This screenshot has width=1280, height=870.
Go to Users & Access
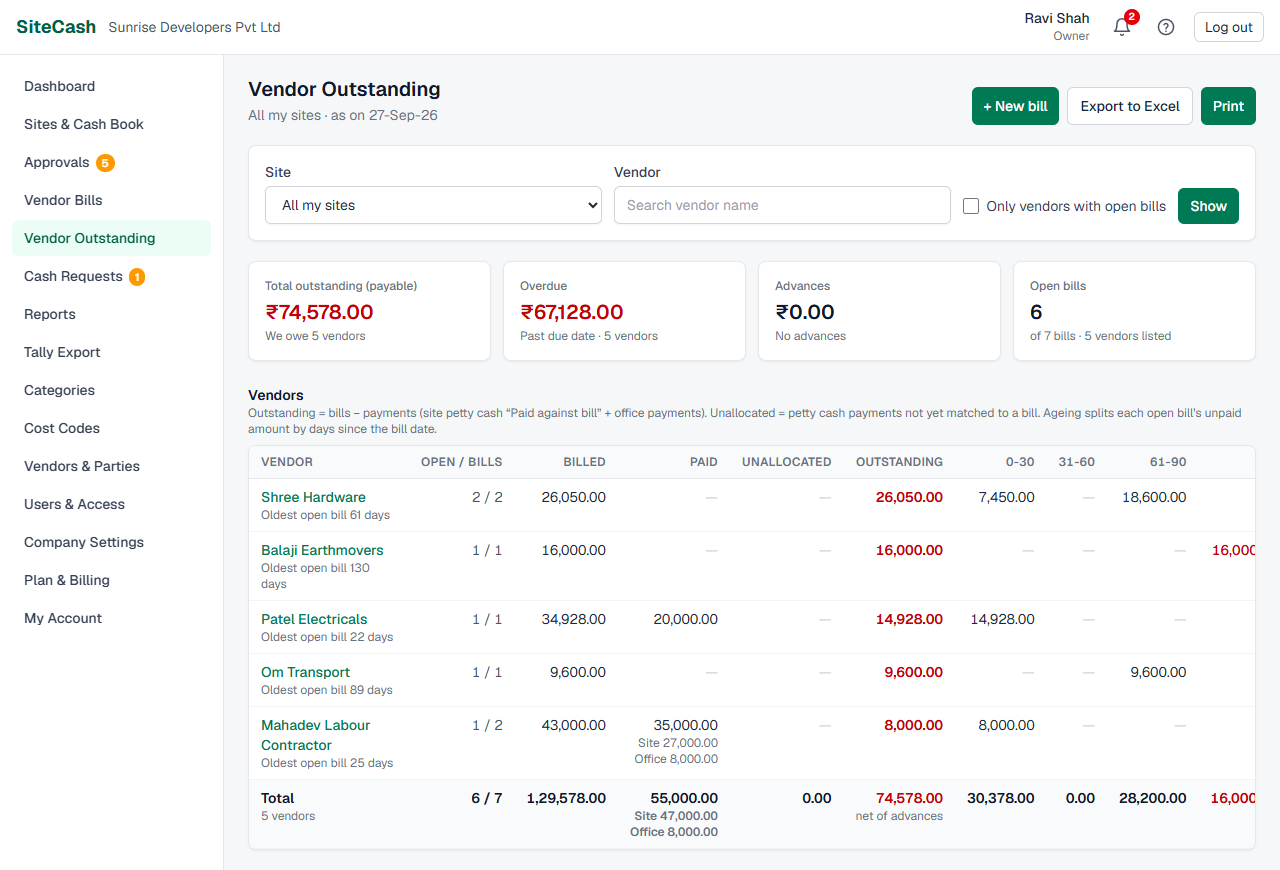click(x=111, y=504)
